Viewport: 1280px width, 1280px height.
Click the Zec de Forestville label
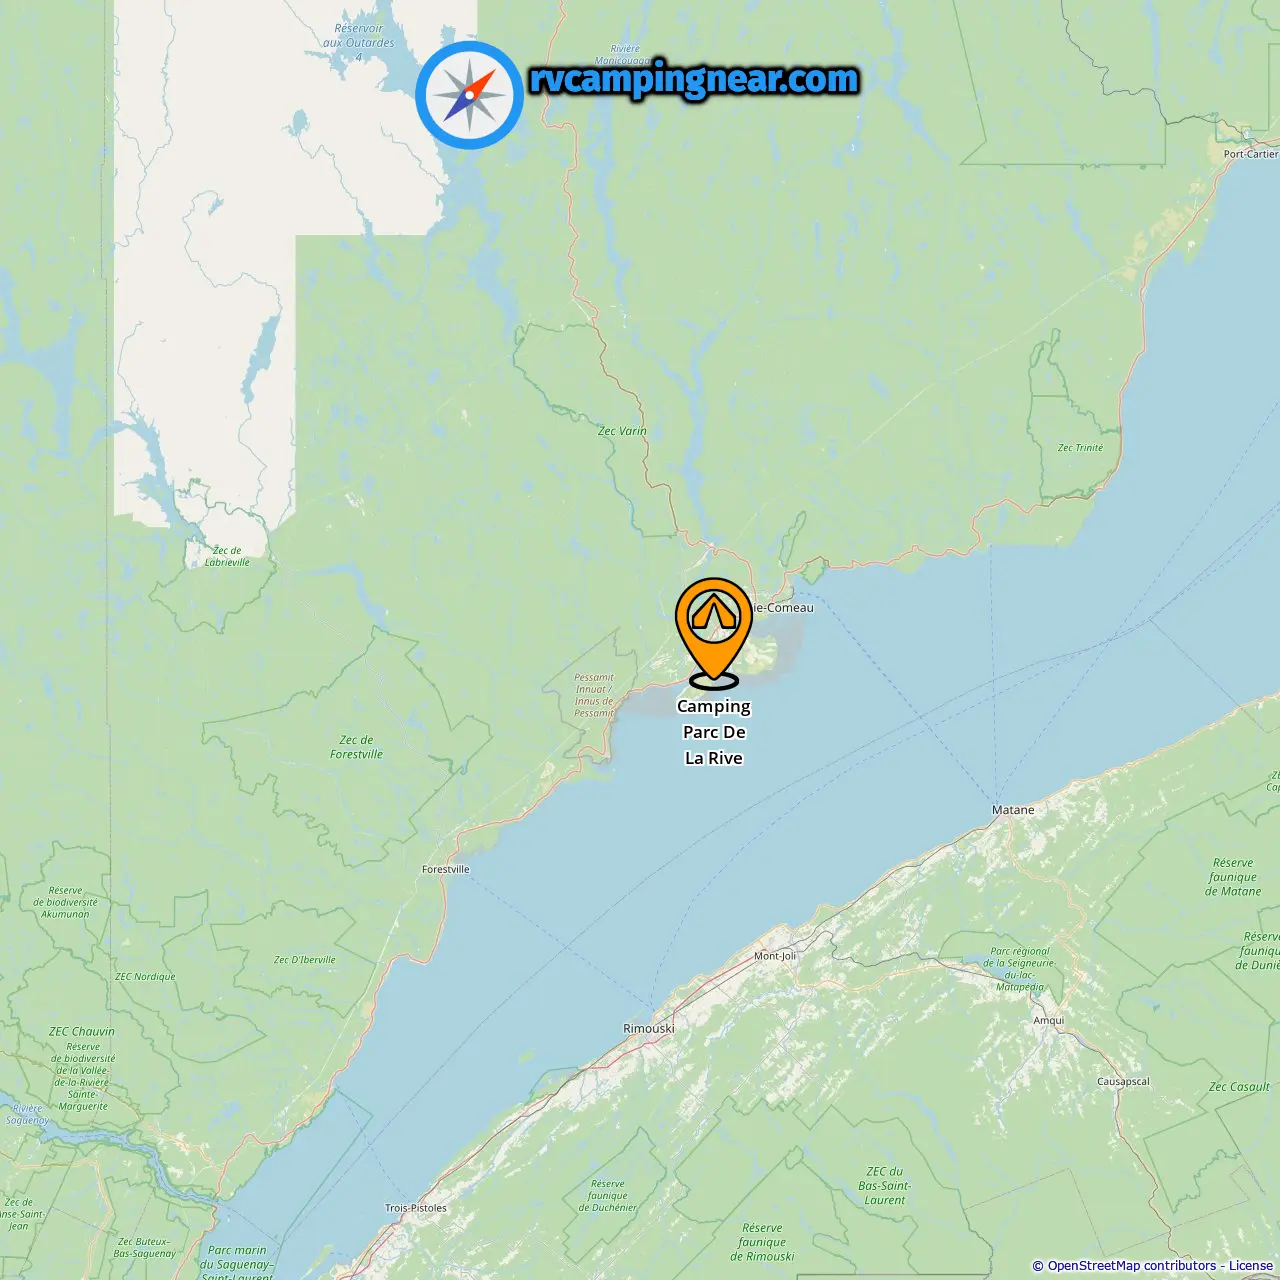click(356, 747)
